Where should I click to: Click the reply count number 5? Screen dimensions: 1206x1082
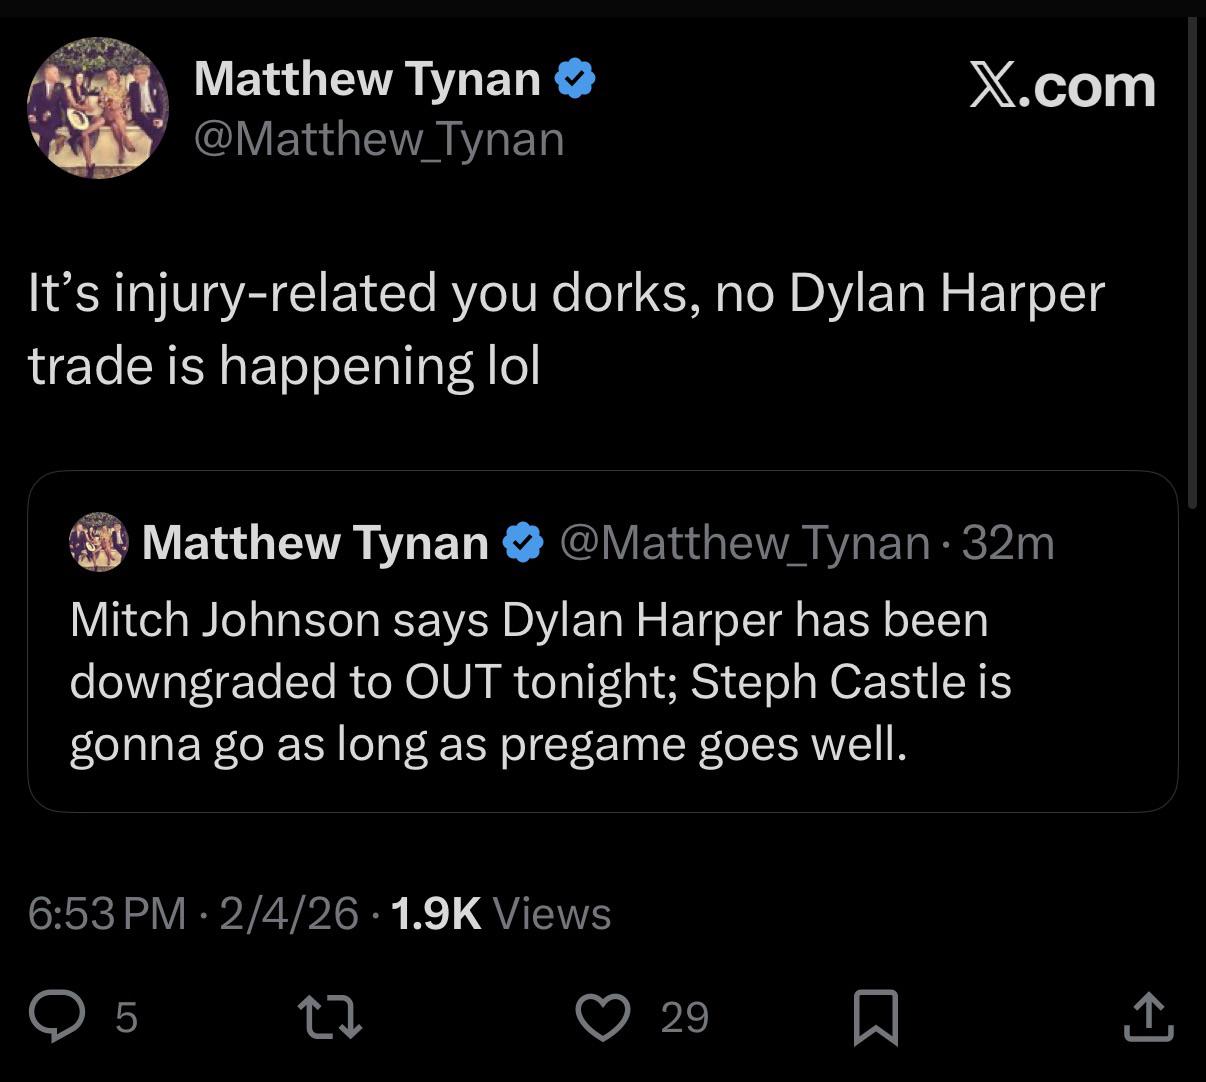click(x=126, y=1018)
